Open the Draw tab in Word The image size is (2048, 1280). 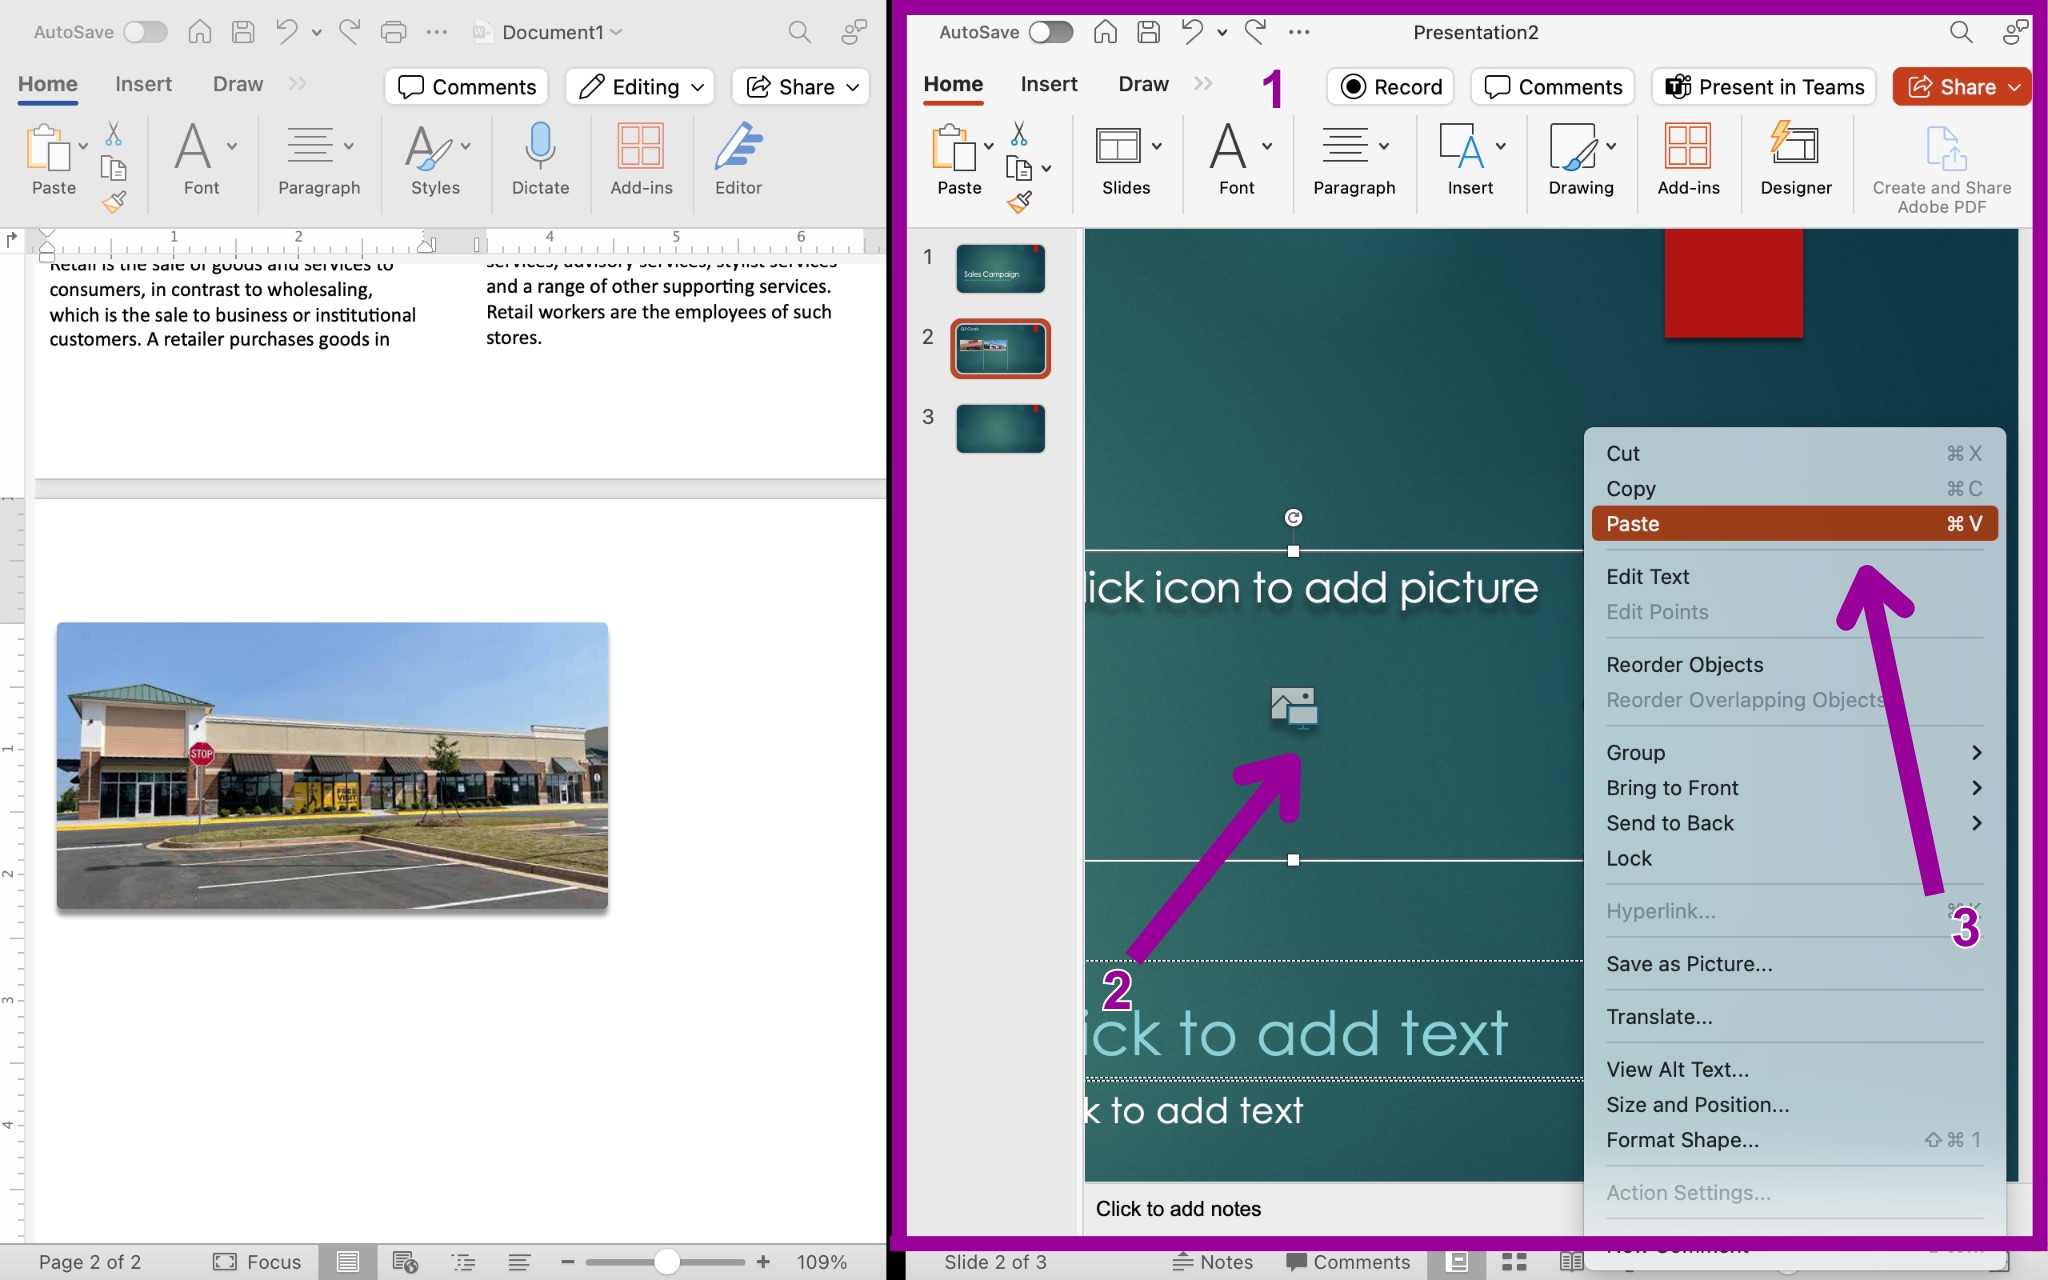coord(238,85)
